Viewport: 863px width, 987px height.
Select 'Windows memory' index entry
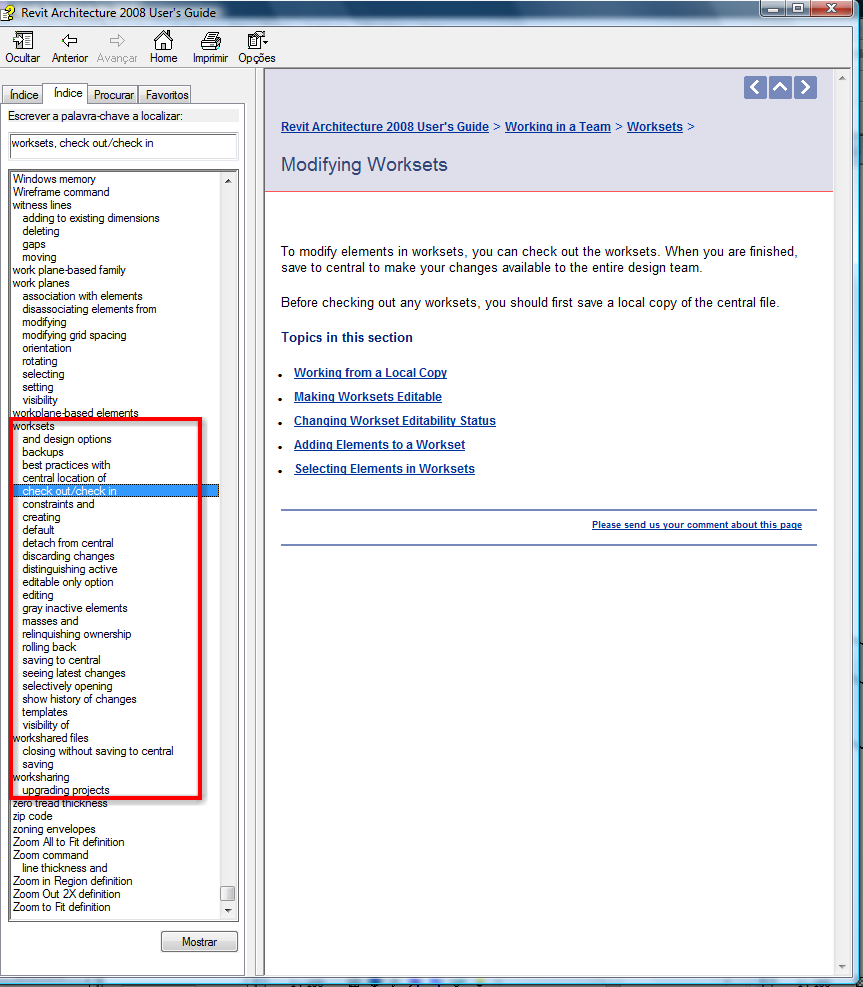click(54, 179)
